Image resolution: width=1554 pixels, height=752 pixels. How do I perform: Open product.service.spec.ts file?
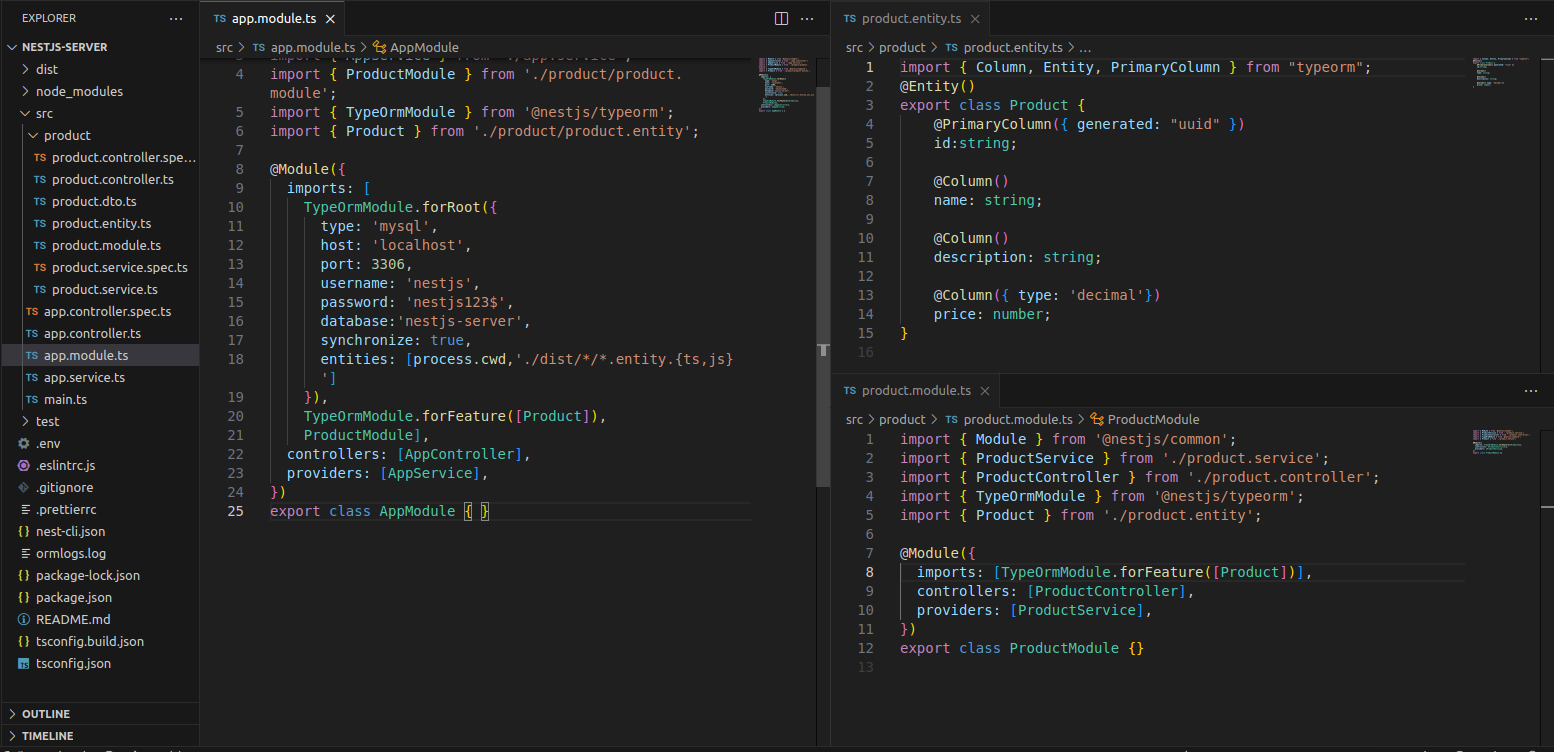pos(100,267)
